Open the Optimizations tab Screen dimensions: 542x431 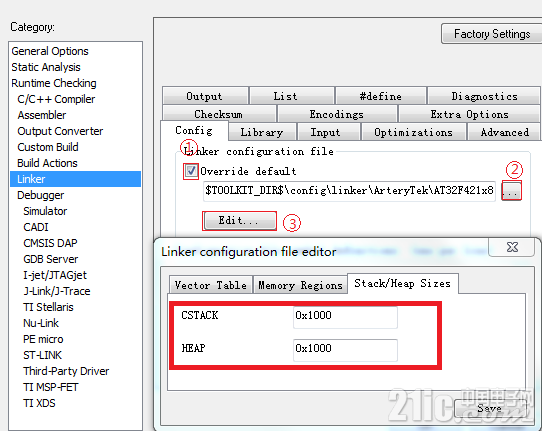413,132
